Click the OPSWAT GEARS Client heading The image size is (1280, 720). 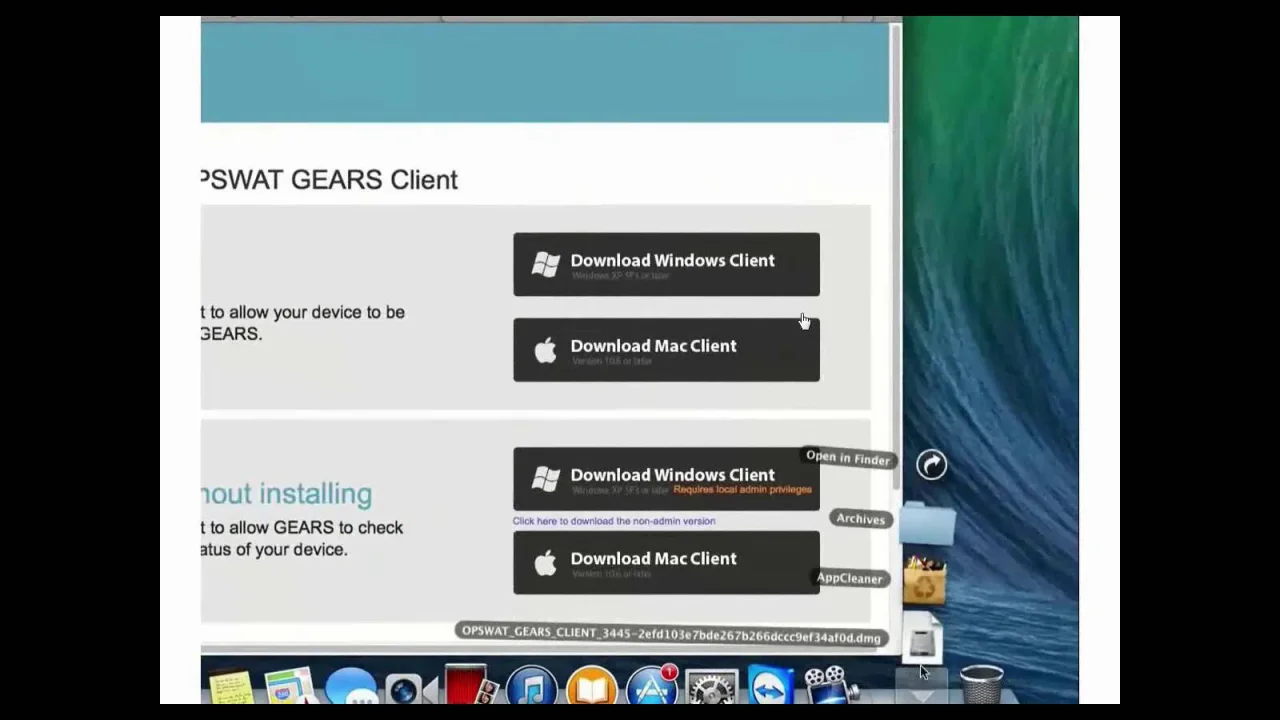coord(329,180)
